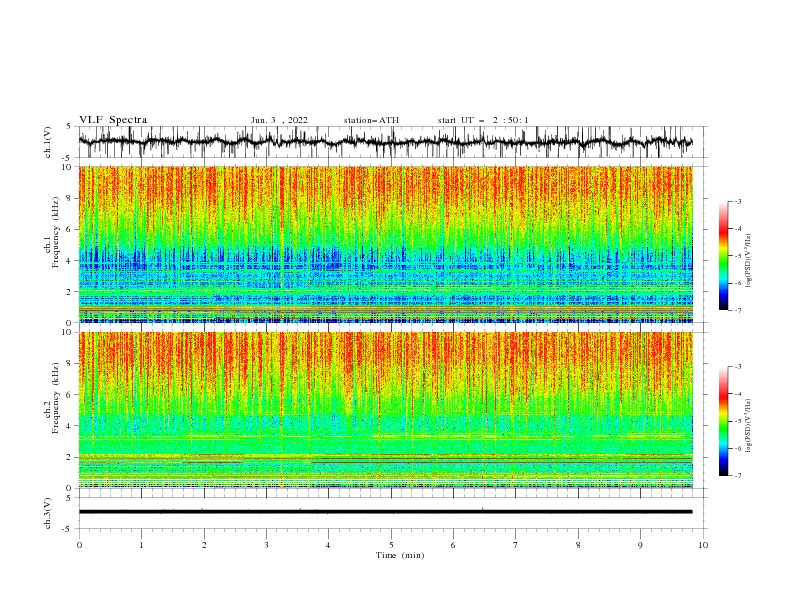Click the ch.1 spectrogram panel
The width and height of the screenshot is (792, 612).
point(385,244)
